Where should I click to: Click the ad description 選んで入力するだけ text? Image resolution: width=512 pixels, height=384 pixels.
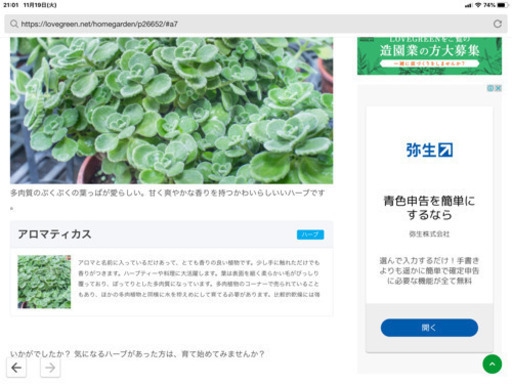[x=429, y=271]
